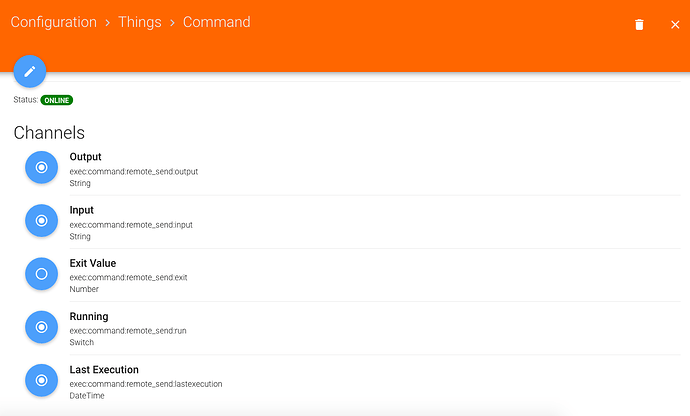Delete the thing with trash icon

pyautogui.click(x=639, y=25)
